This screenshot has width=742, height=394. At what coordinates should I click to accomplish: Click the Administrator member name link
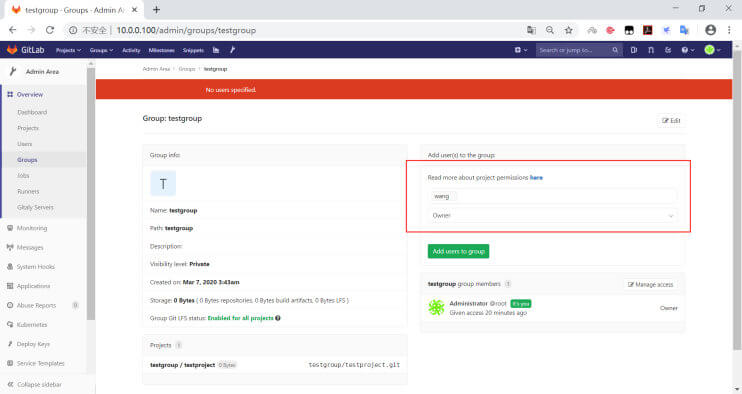[x=468, y=303]
